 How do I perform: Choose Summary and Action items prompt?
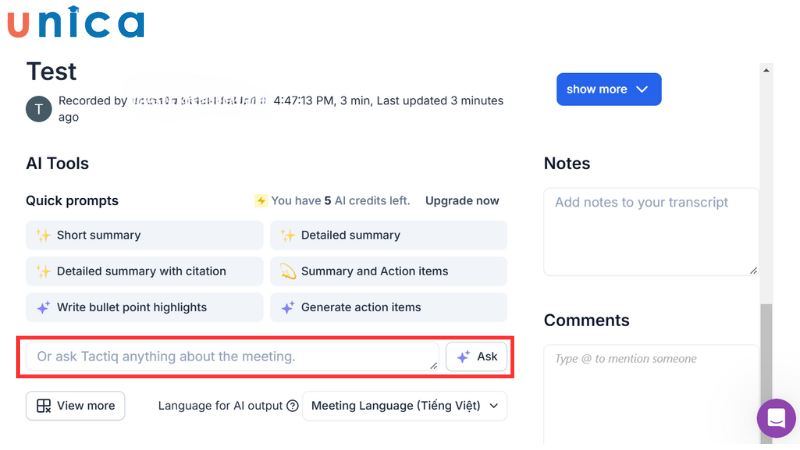point(388,271)
